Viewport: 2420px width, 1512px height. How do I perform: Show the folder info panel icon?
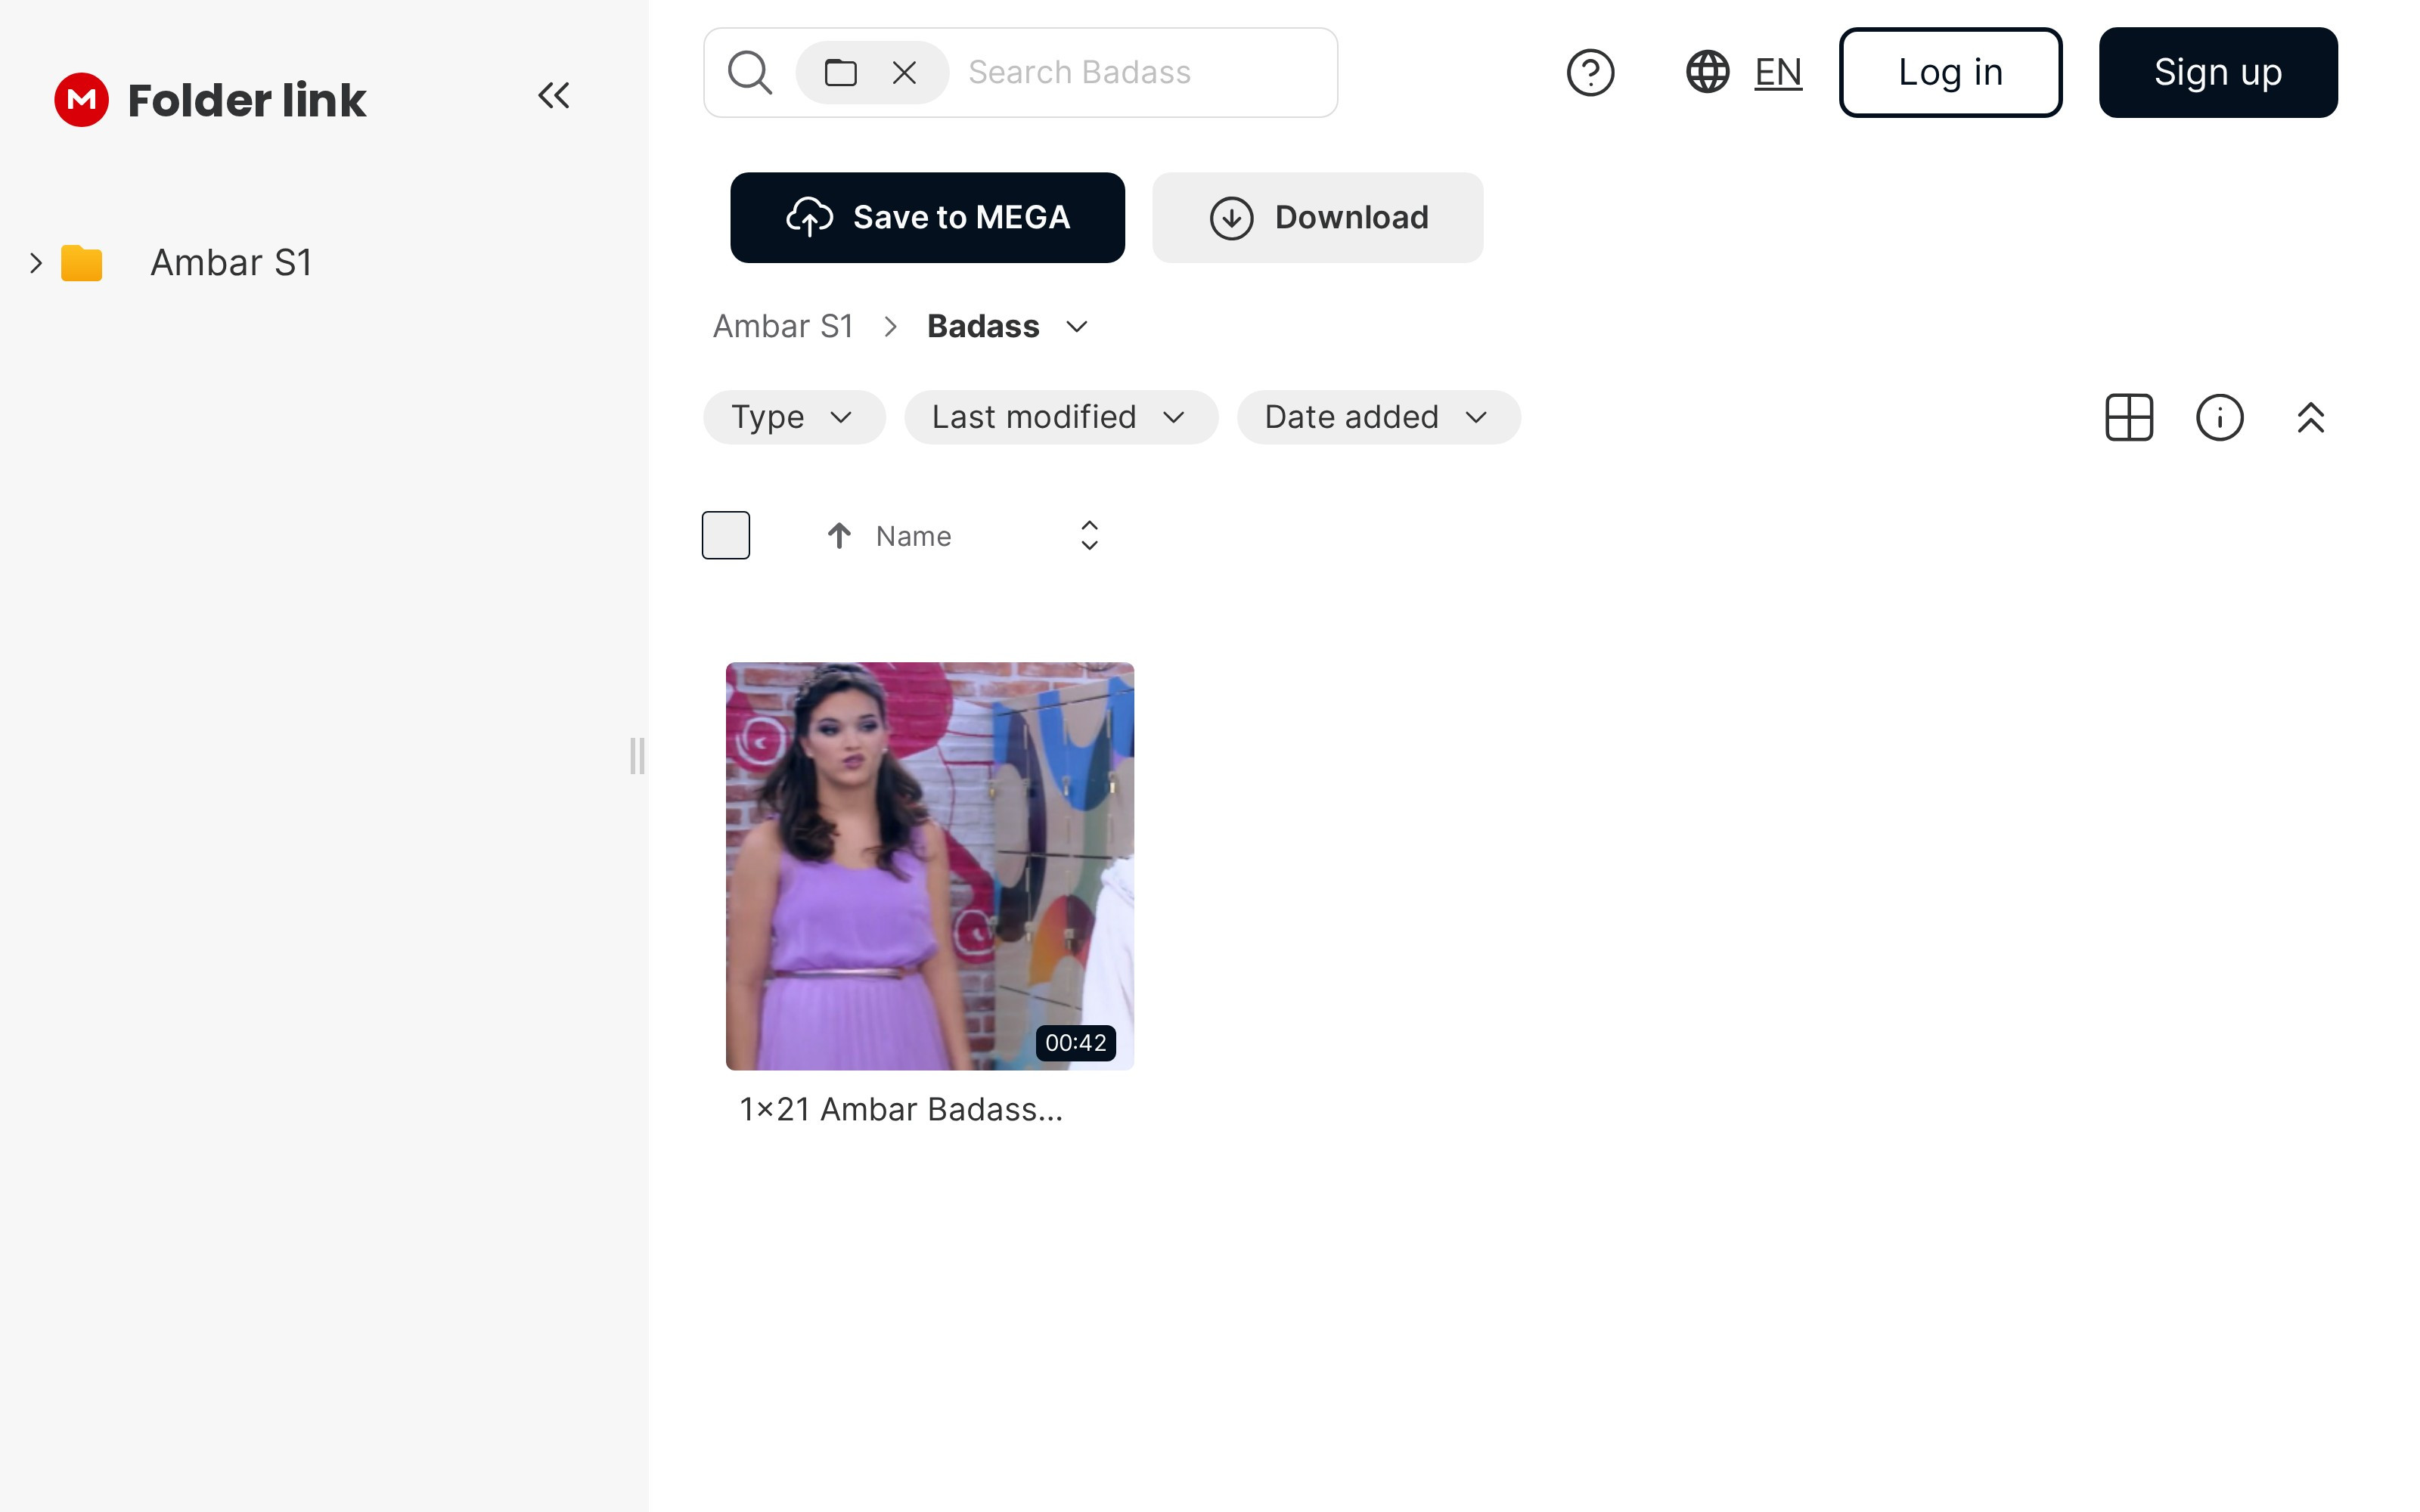2219,417
